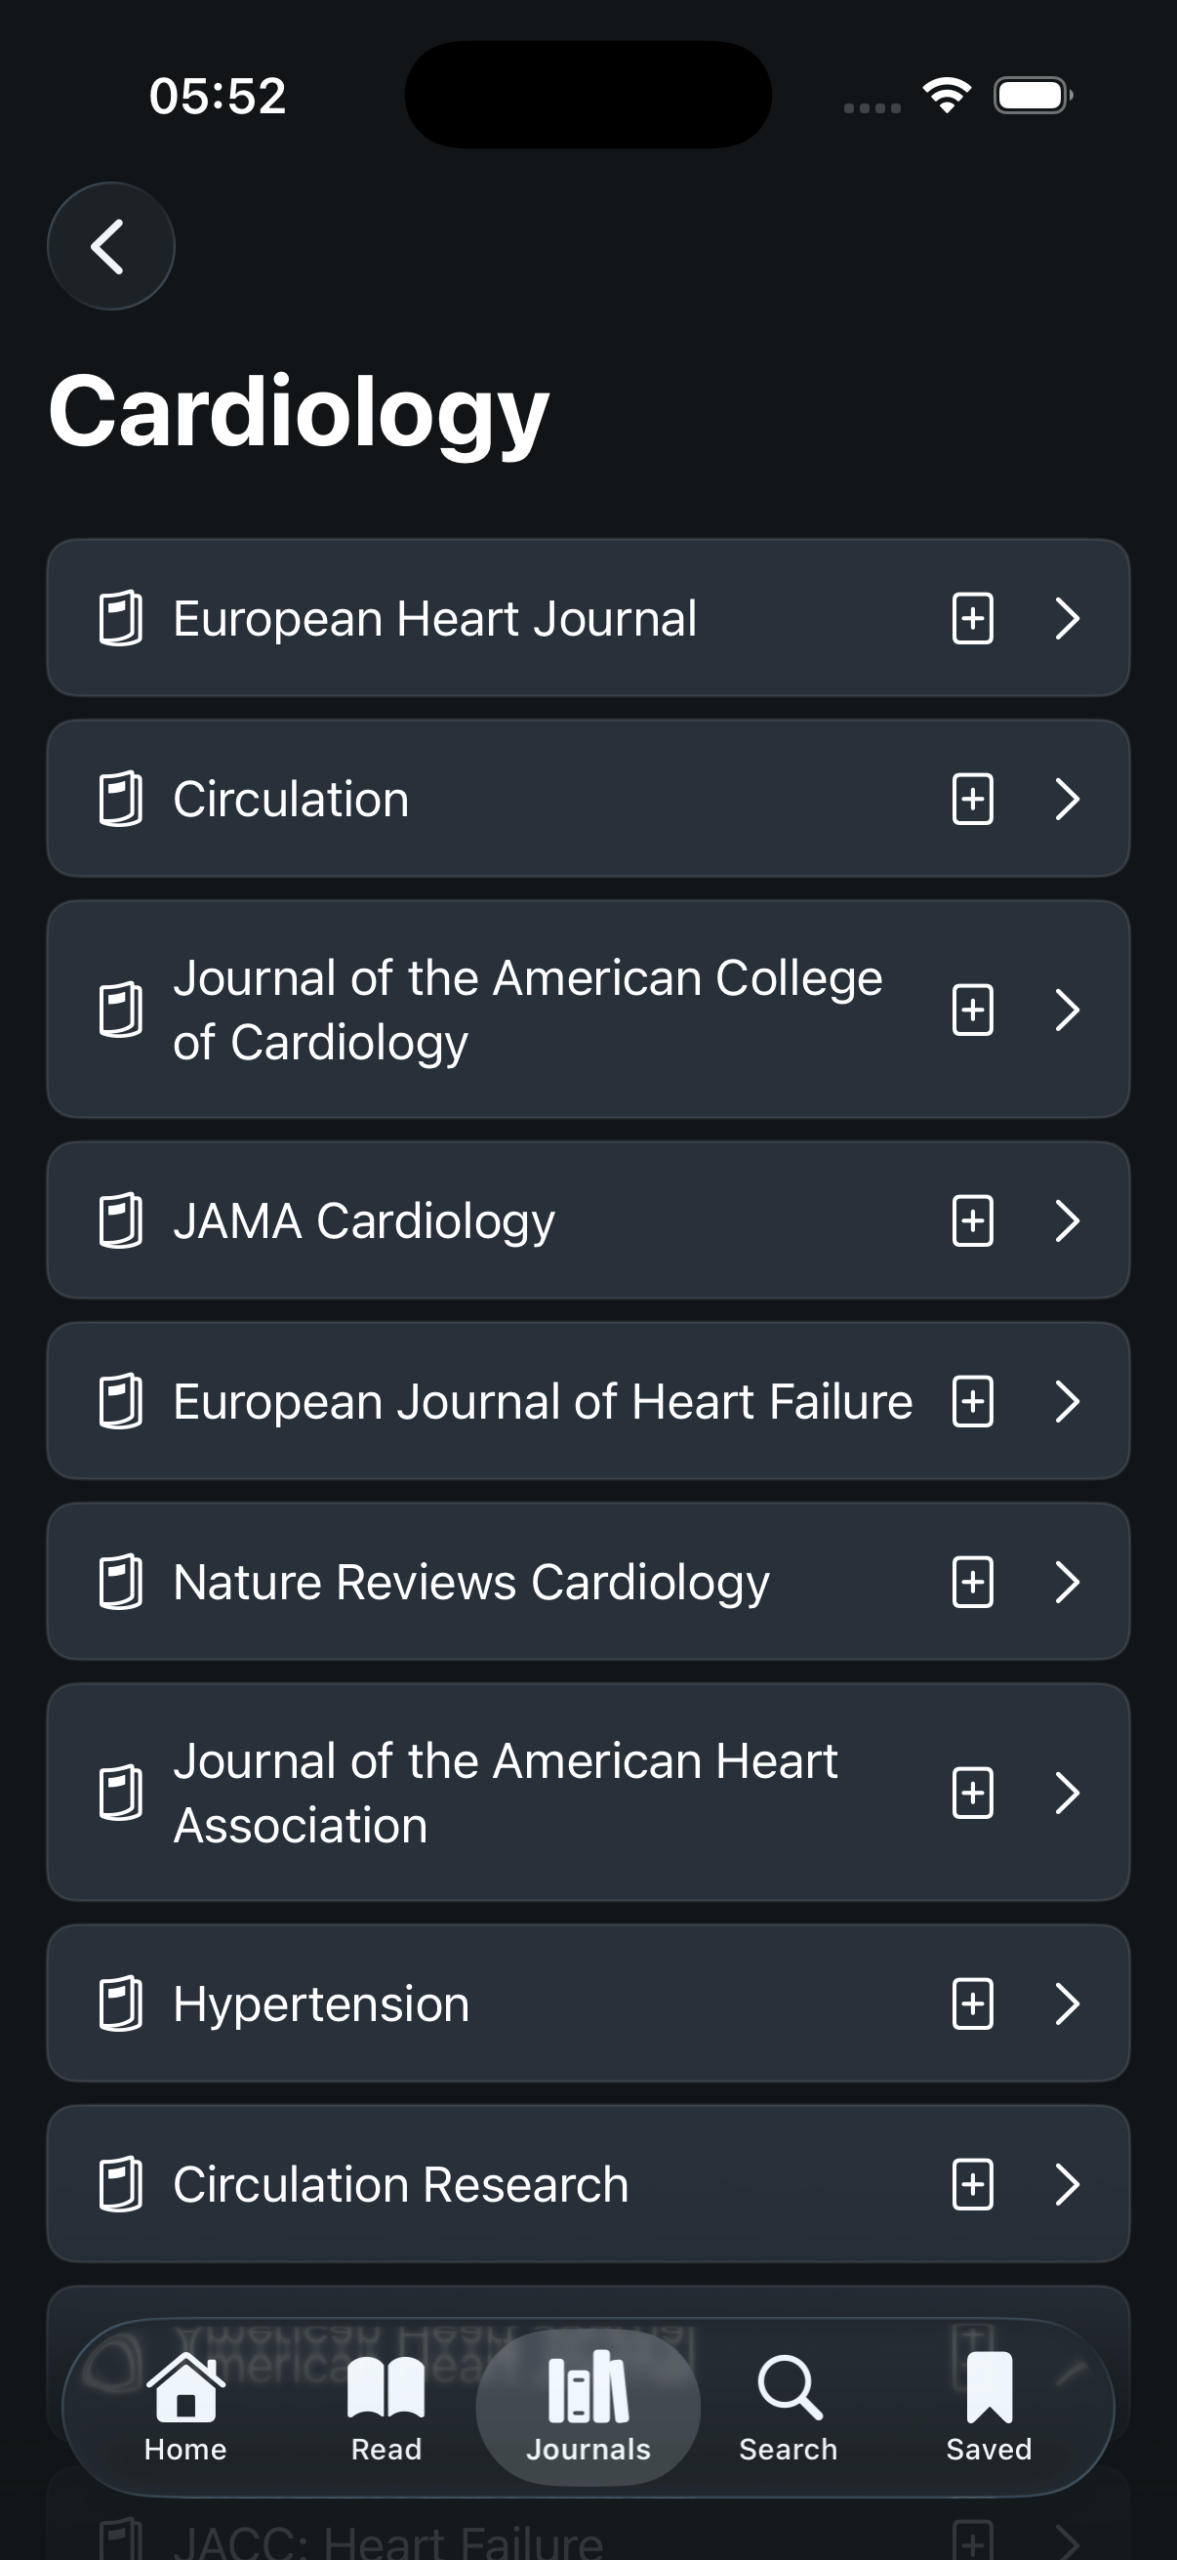
Task: Add Circulation Research using plus icon
Action: [972, 2184]
